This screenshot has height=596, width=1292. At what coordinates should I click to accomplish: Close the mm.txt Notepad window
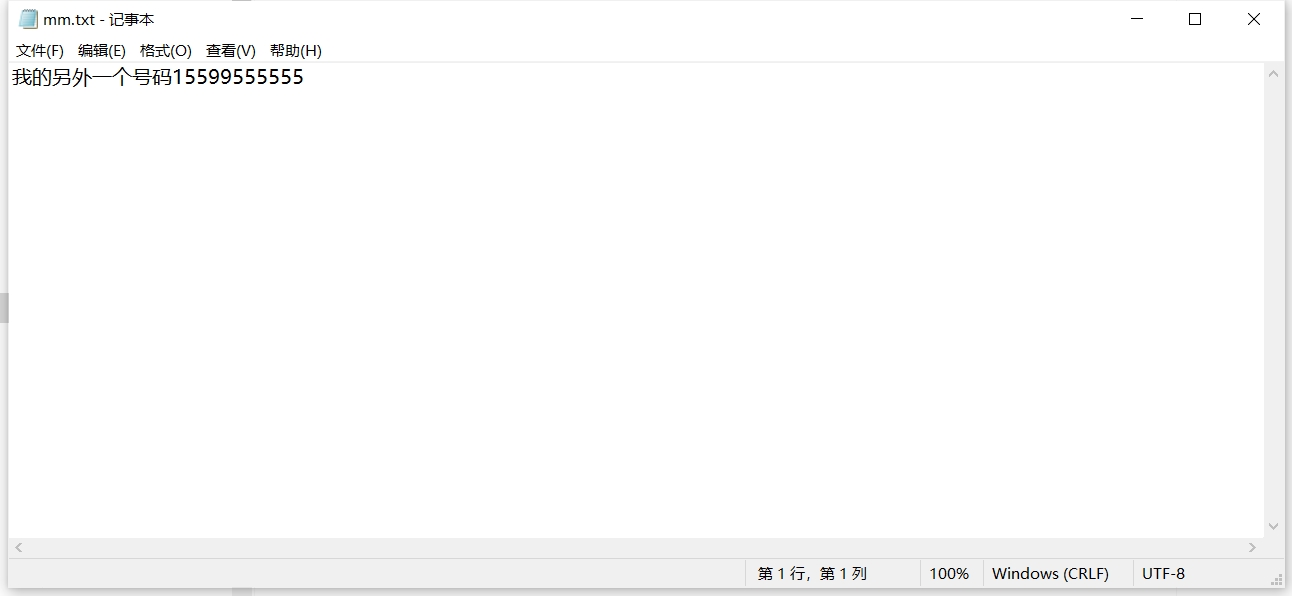1254,19
